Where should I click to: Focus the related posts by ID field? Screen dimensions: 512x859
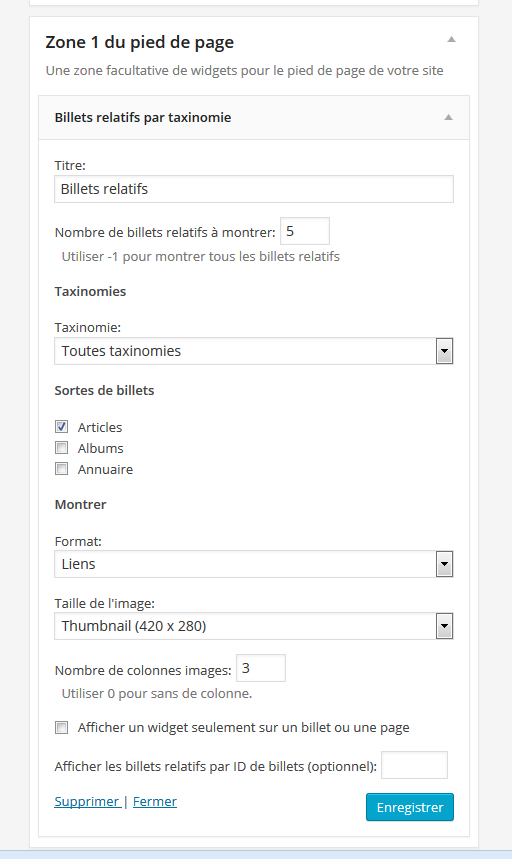415,765
